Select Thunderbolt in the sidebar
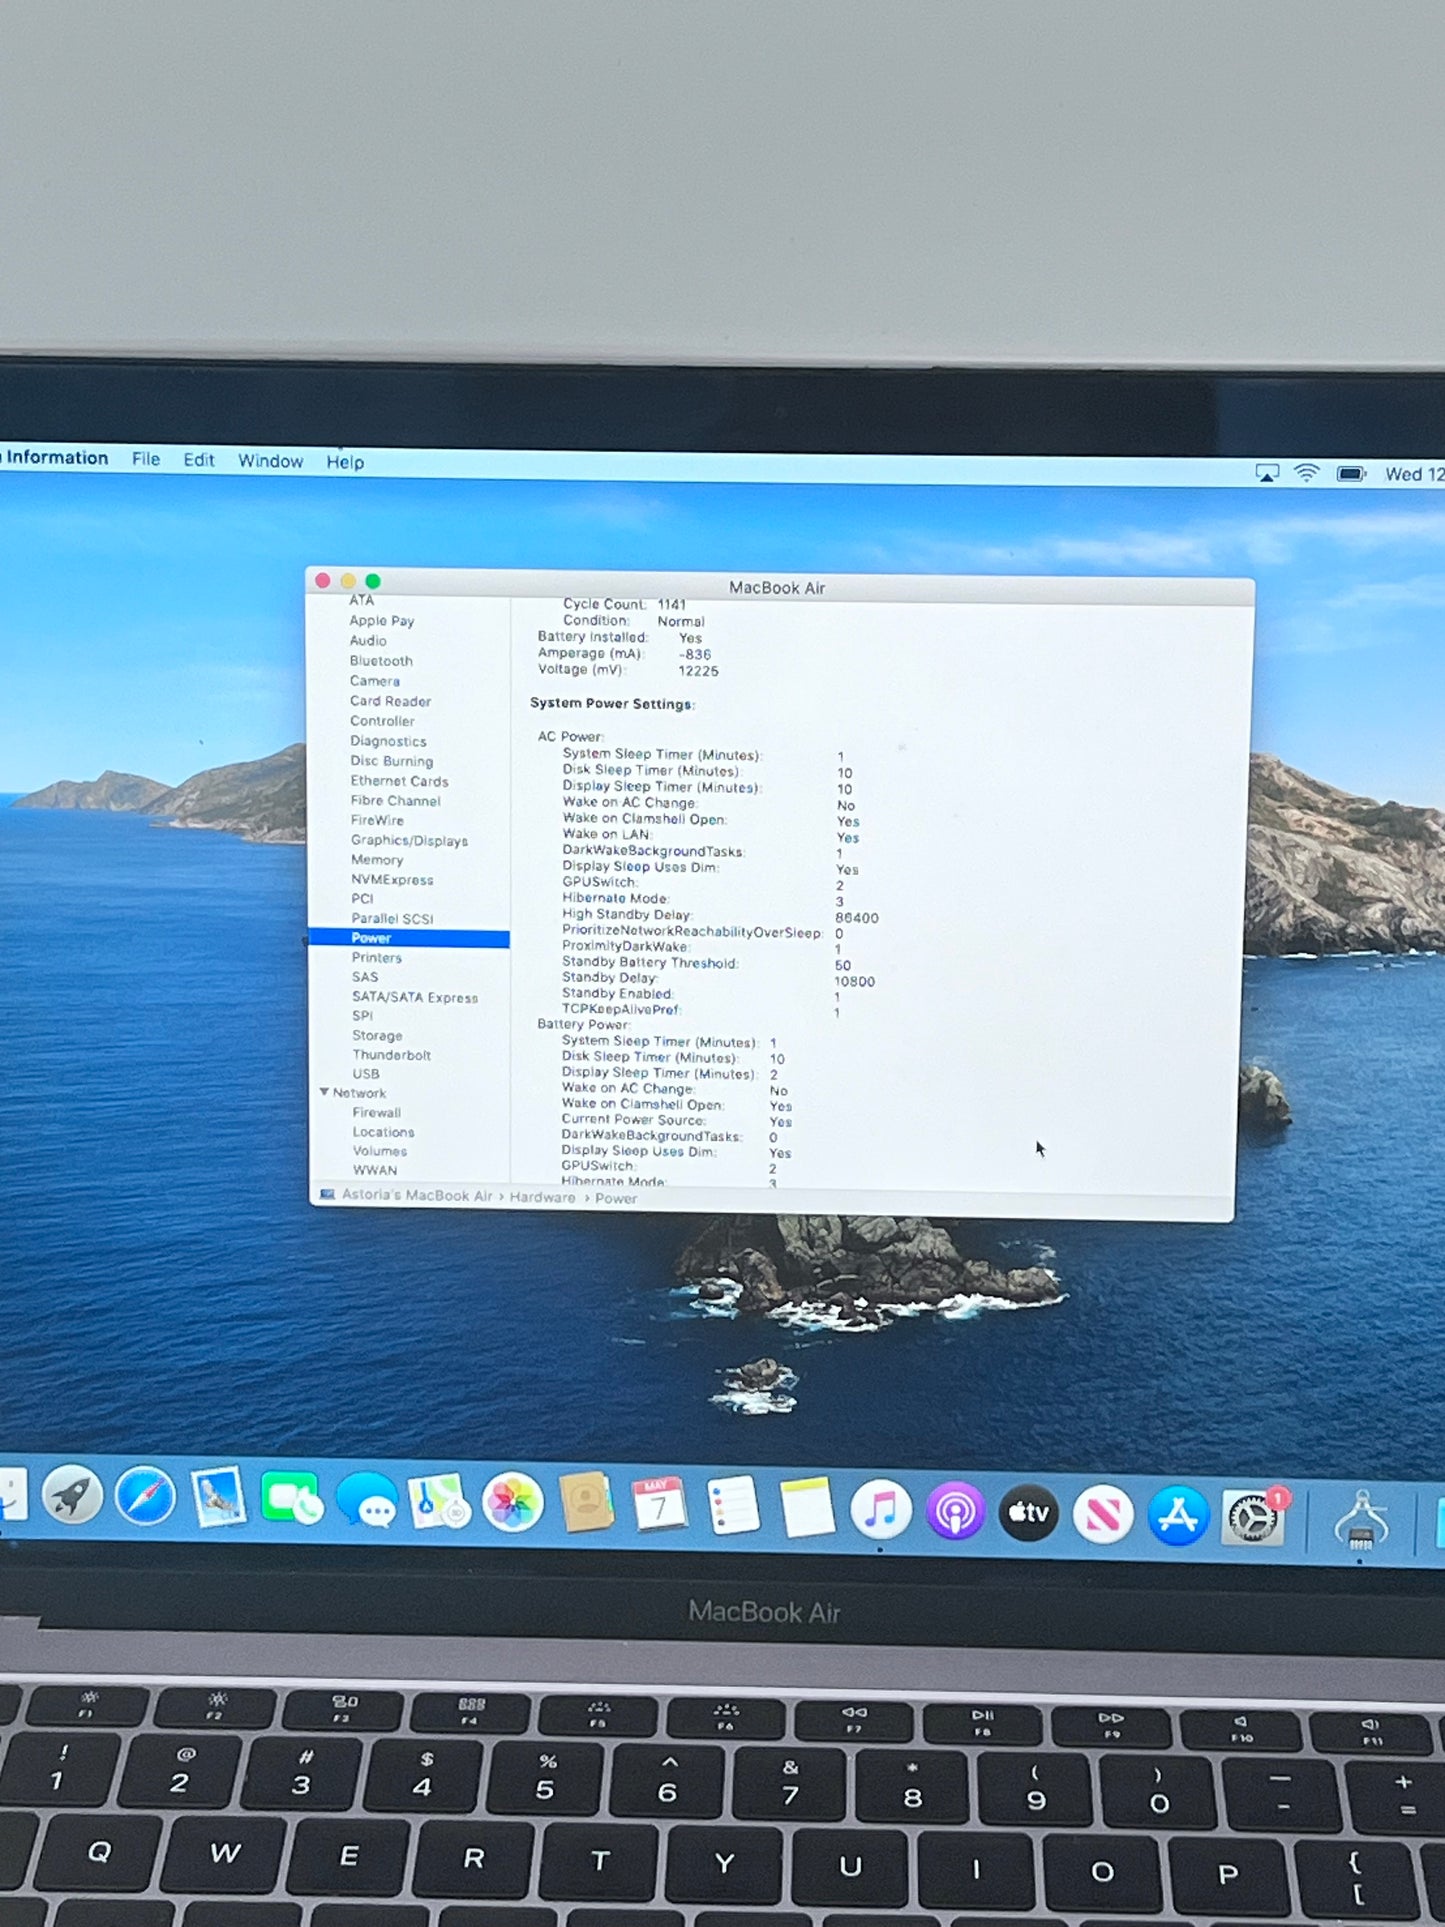The width and height of the screenshot is (1445, 1927). point(391,1055)
